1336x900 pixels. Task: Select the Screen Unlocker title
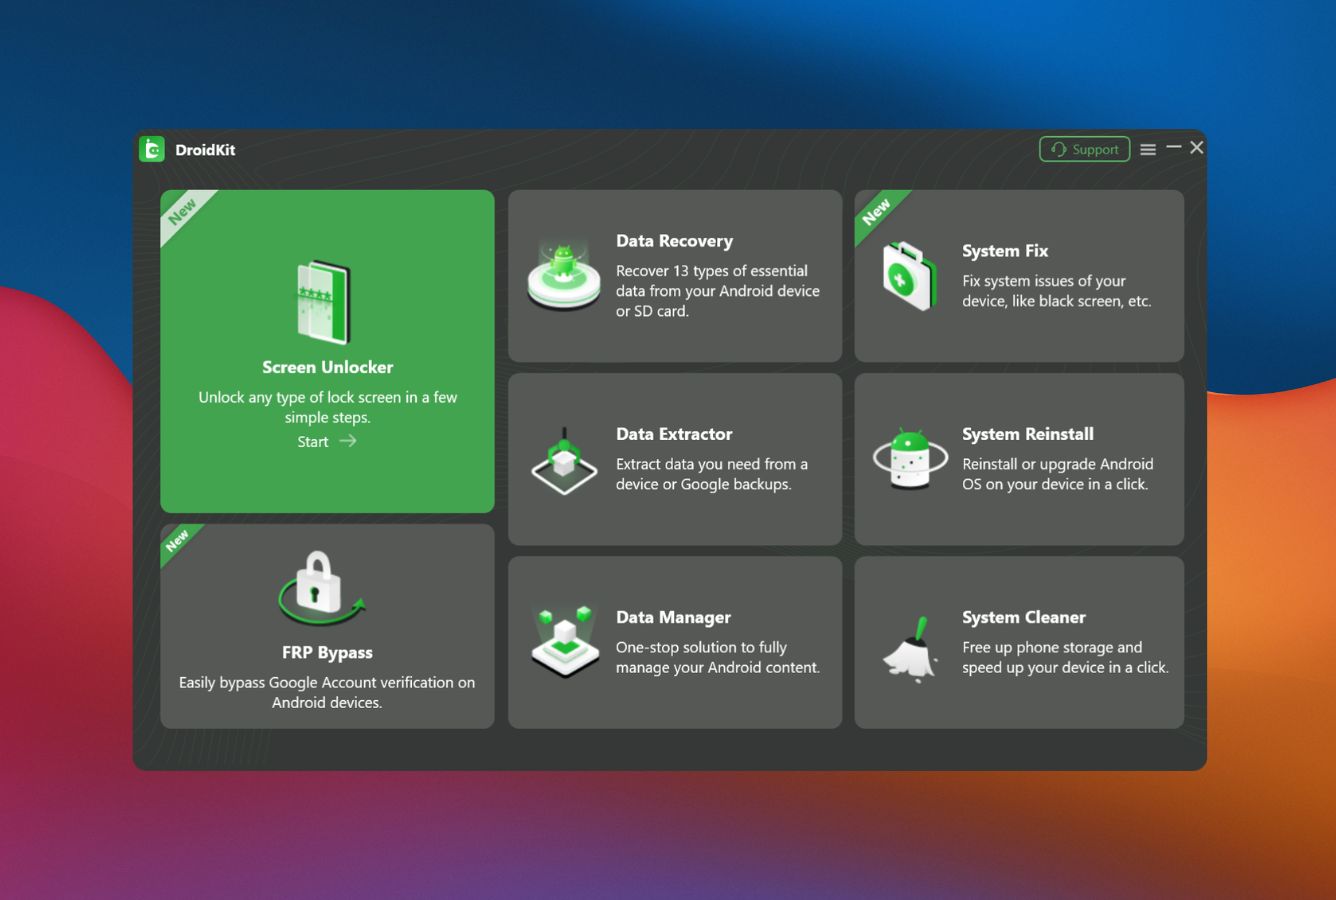pyautogui.click(x=327, y=367)
